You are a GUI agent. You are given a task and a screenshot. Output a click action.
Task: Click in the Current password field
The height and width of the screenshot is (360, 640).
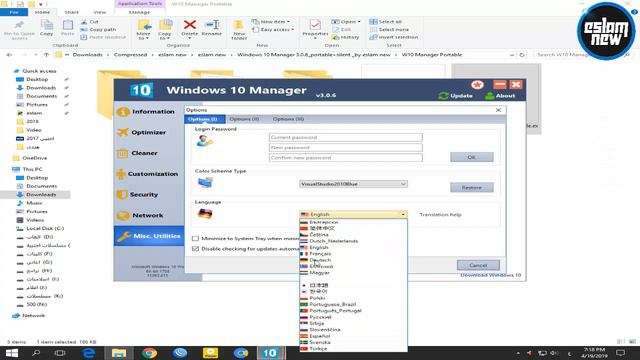(346, 138)
